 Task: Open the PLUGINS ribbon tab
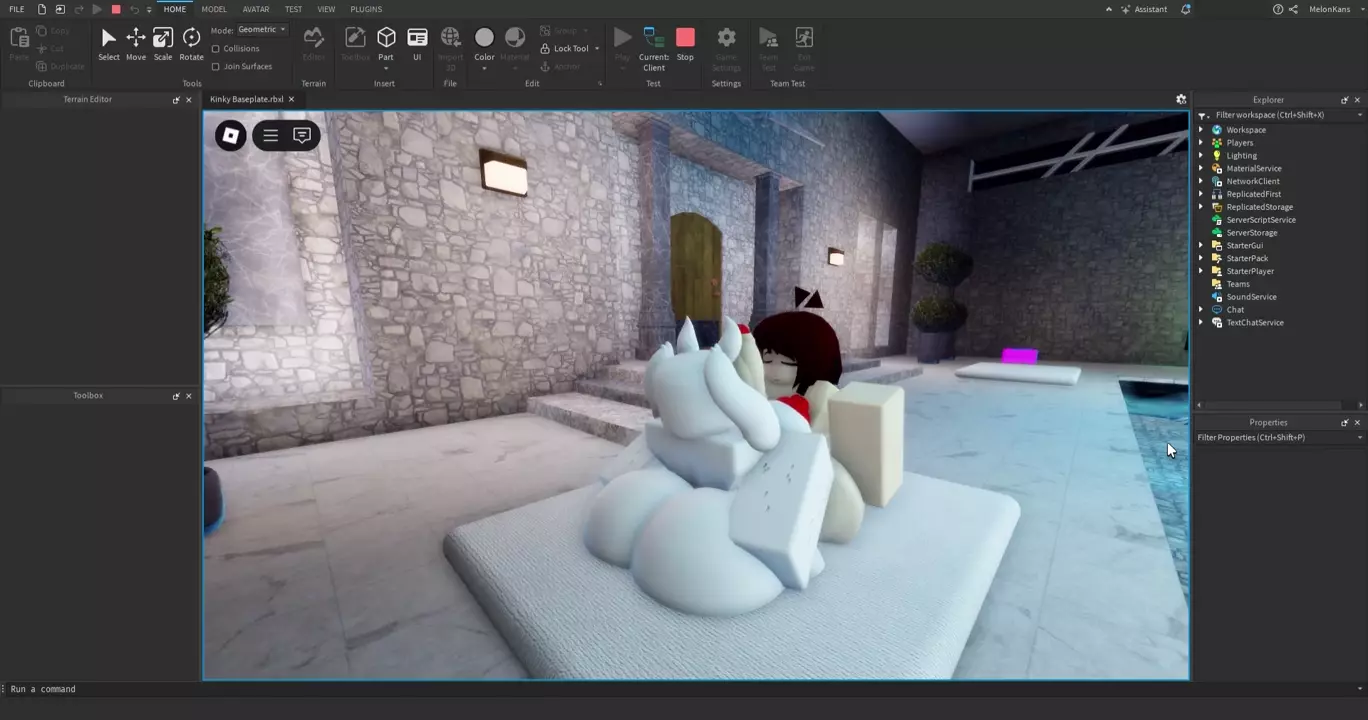(x=366, y=9)
